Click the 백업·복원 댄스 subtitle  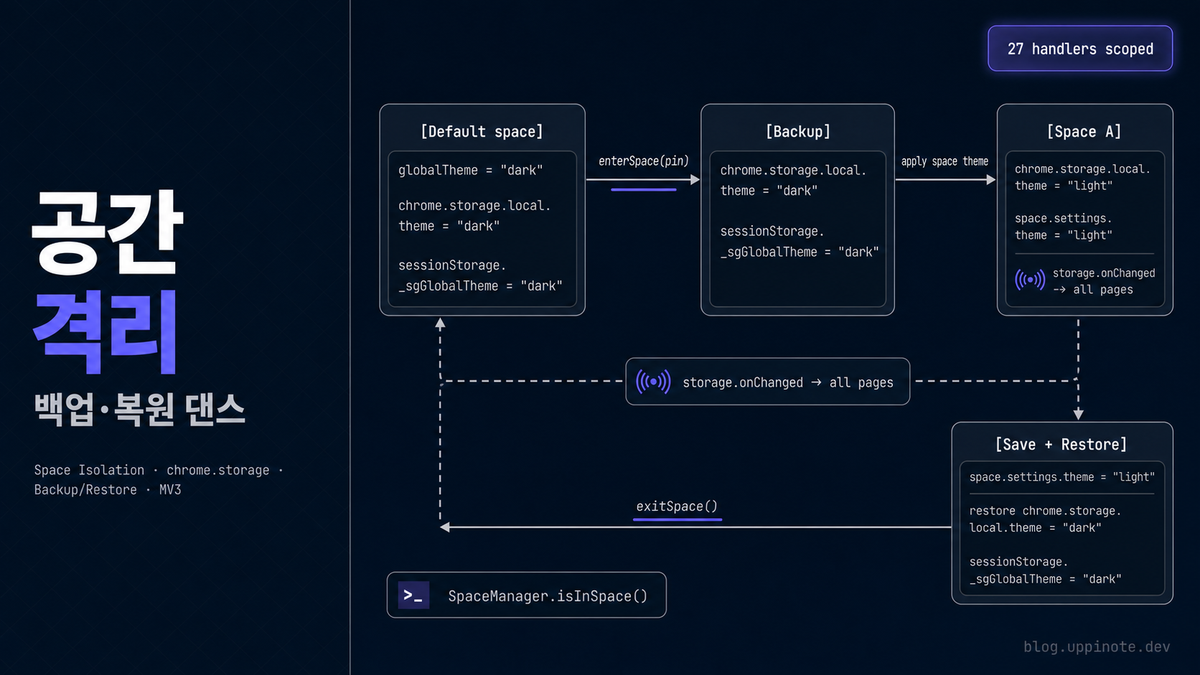(140, 411)
